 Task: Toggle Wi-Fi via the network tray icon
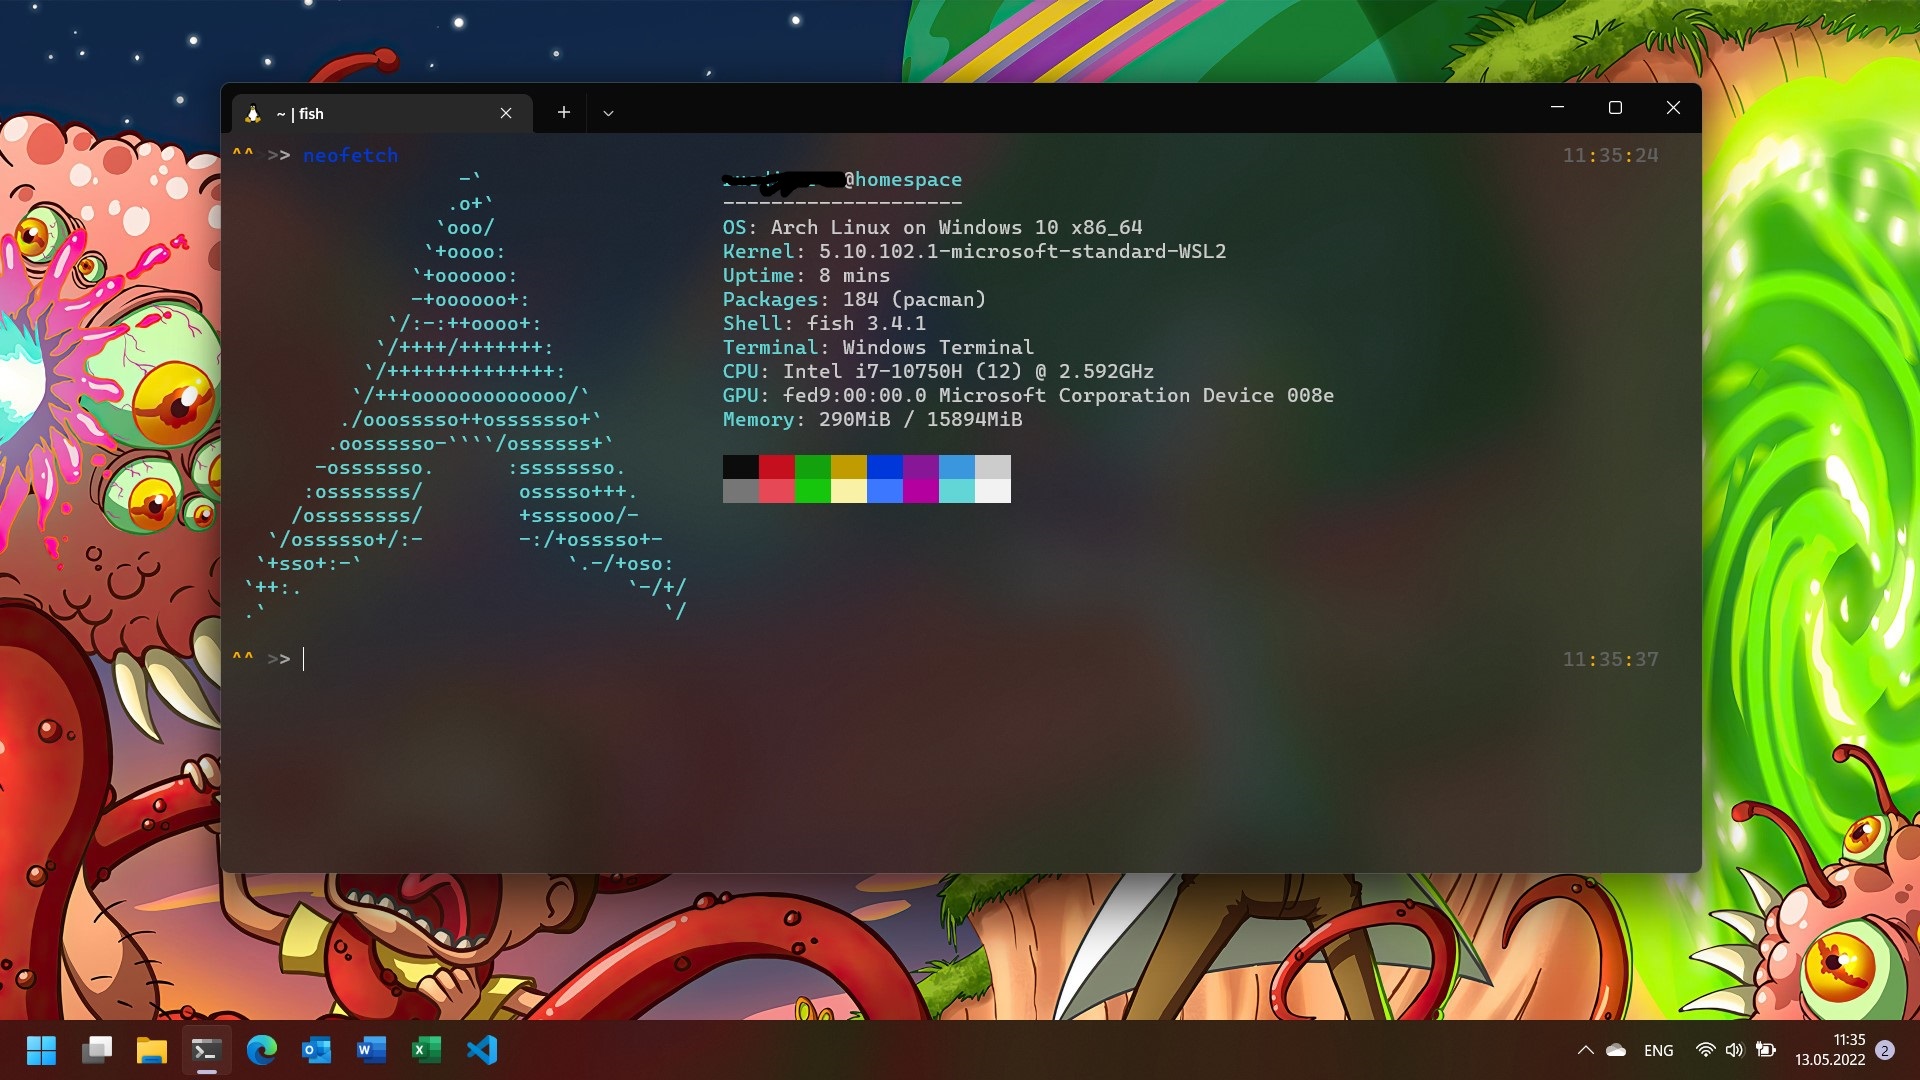1704,1050
